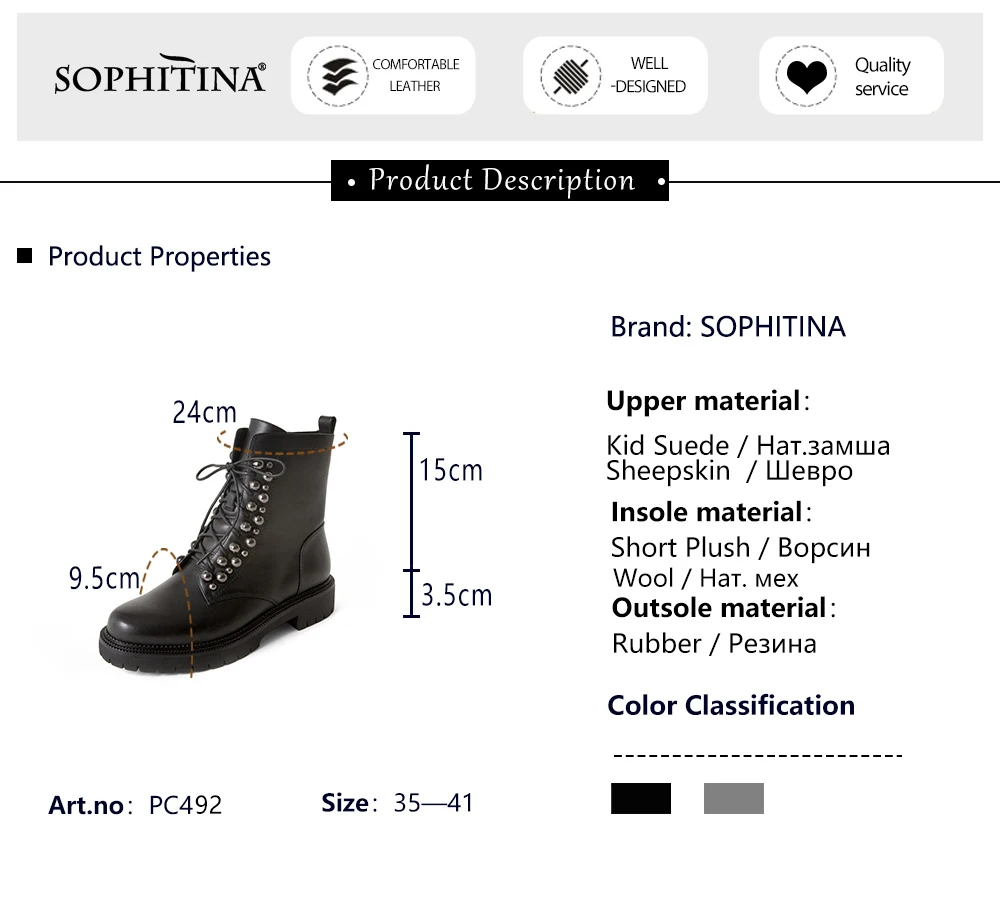Click the black square Product Properties bullet

(x=25, y=256)
